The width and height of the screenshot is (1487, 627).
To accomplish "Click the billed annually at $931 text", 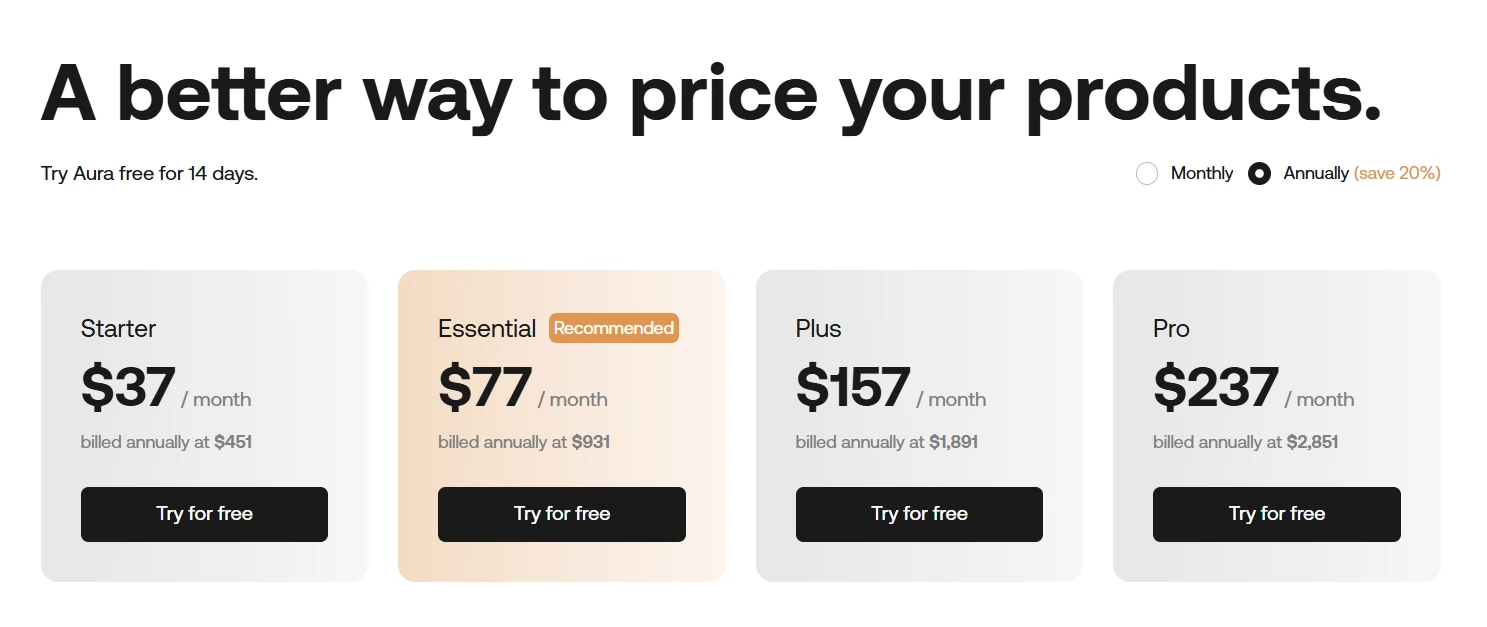I will (524, 441).
